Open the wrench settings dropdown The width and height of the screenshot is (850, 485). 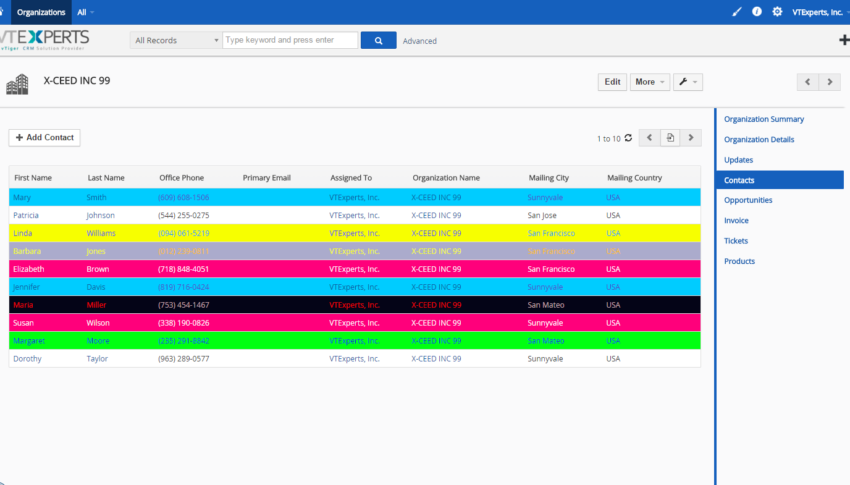pyautogui.click(x=688, y=82)
